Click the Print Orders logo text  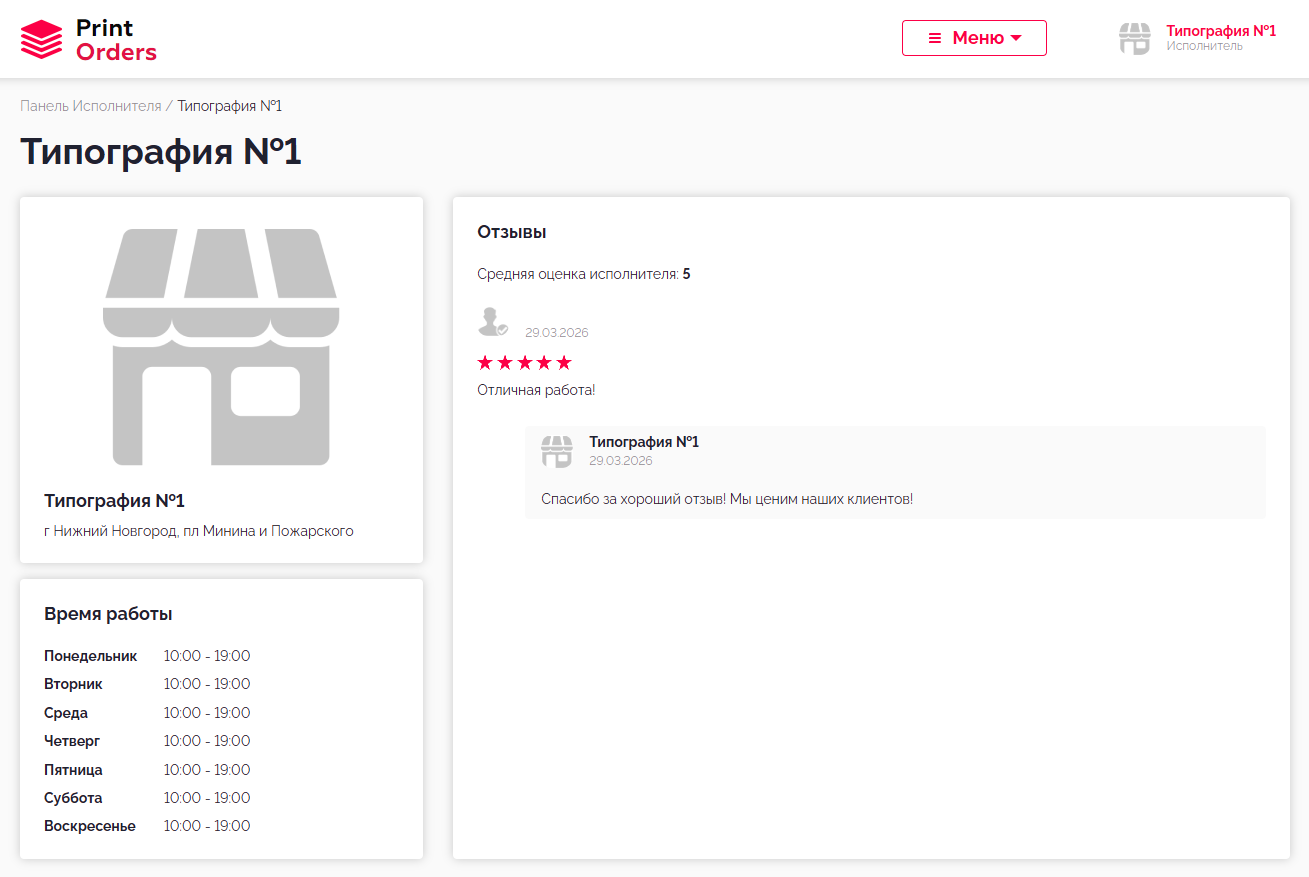pyautogui.click(x=116, y=40)
